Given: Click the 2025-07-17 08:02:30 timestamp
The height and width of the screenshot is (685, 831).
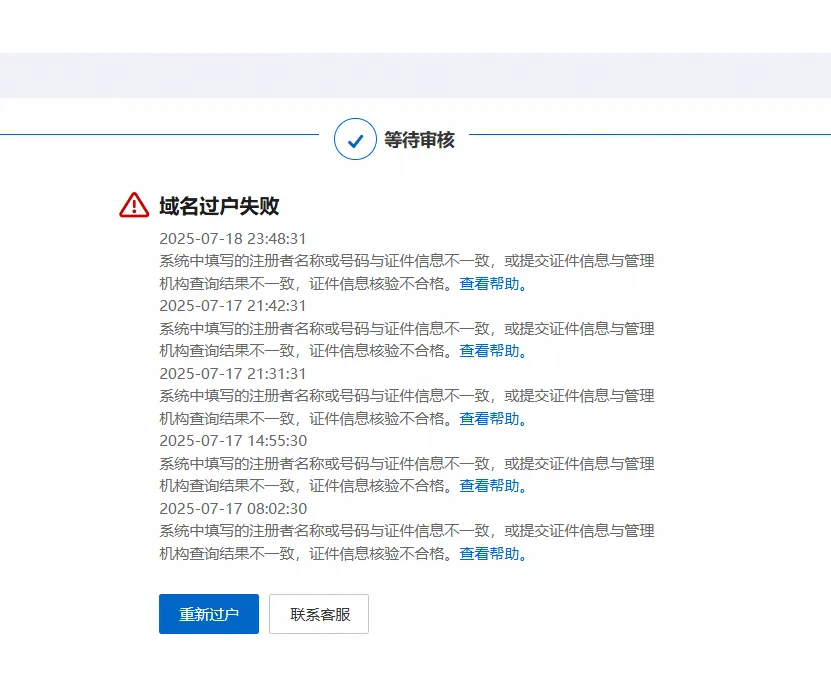Looking at the screenshot, I should [233, 508].
